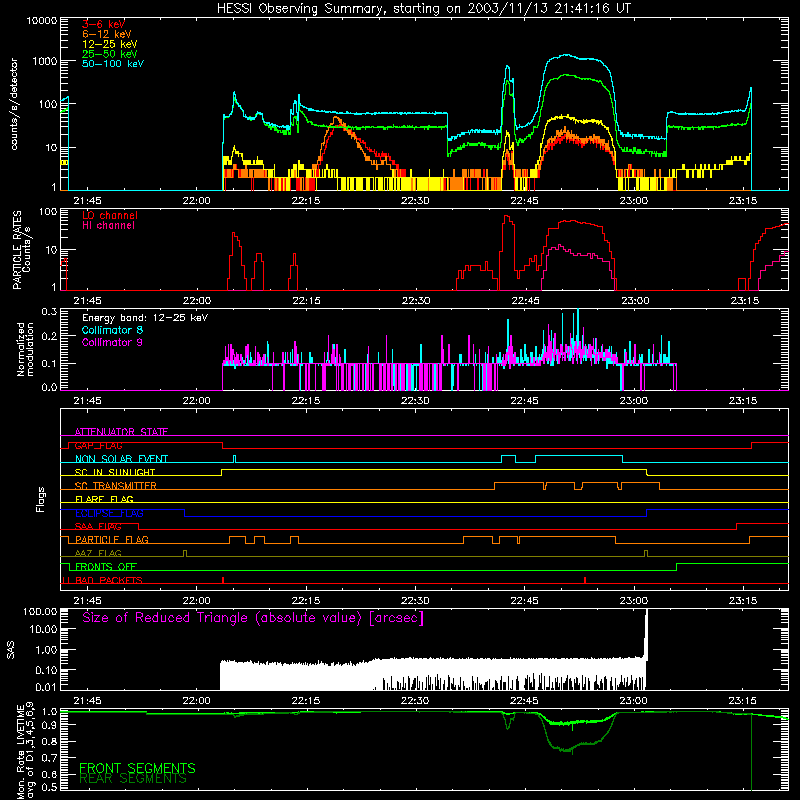This screenshot has width=800, height=800.
Task: Select the "12-25 keV" yellow legend label
Action: tap(110, 44)
